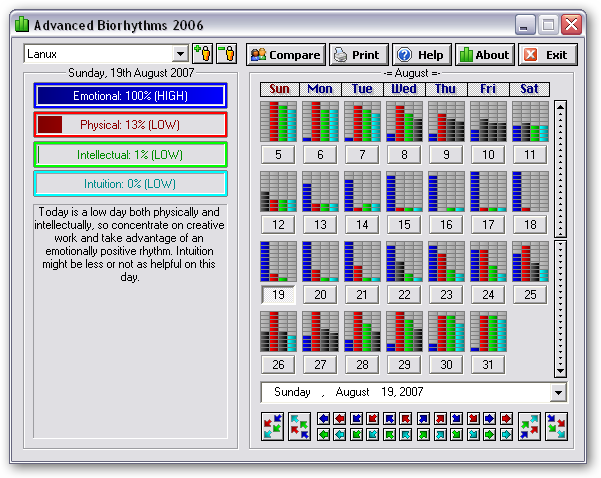The height and width of the screenshot is (478, 601).
Task: Click the Print button
Action: (359, 54)
